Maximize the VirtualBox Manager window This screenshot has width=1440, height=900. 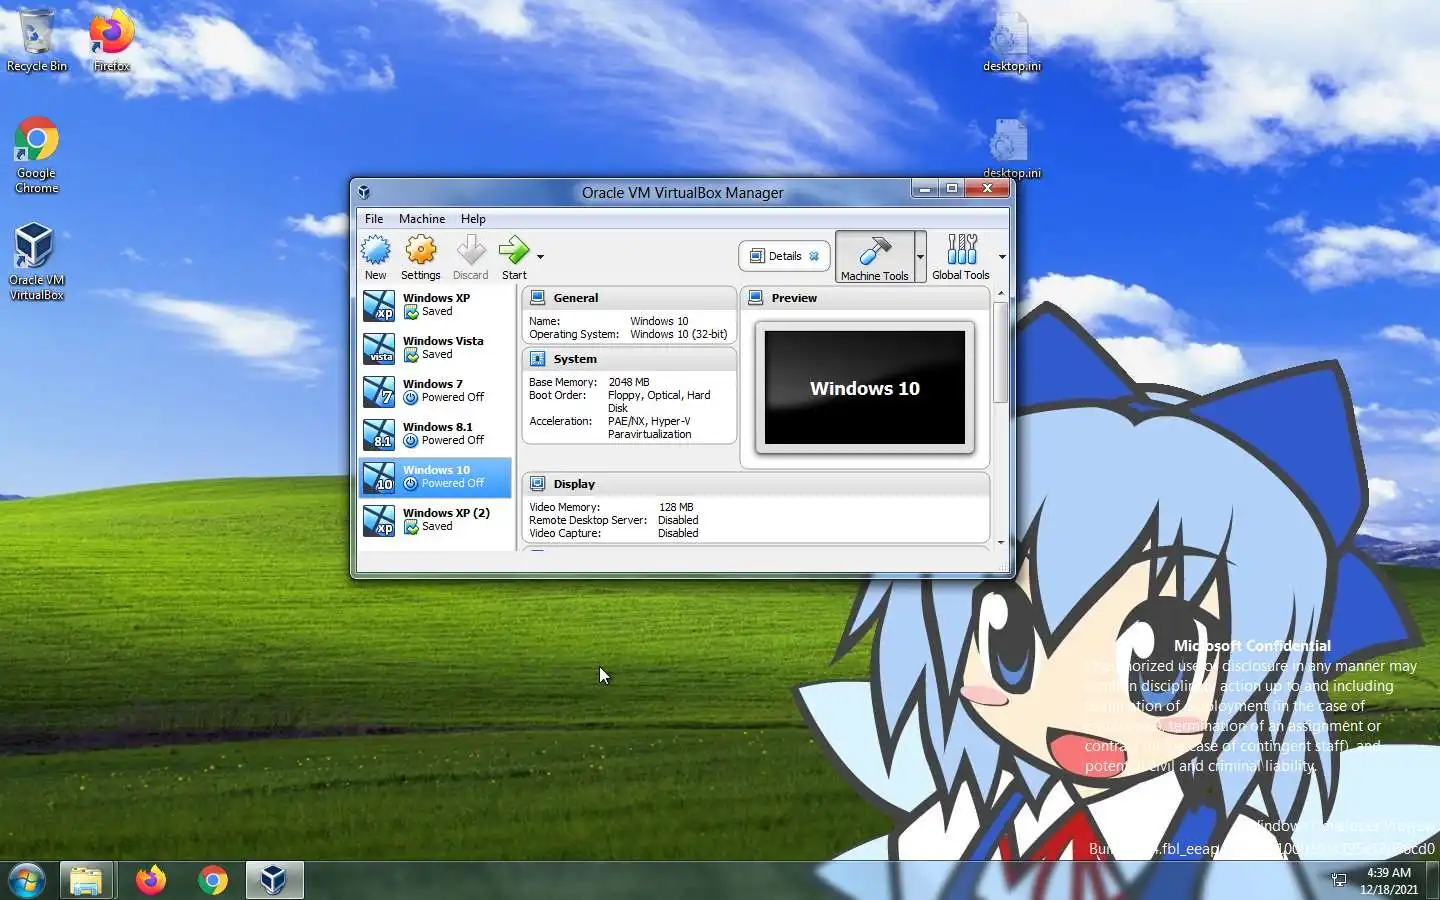click(x=952, y=188)
